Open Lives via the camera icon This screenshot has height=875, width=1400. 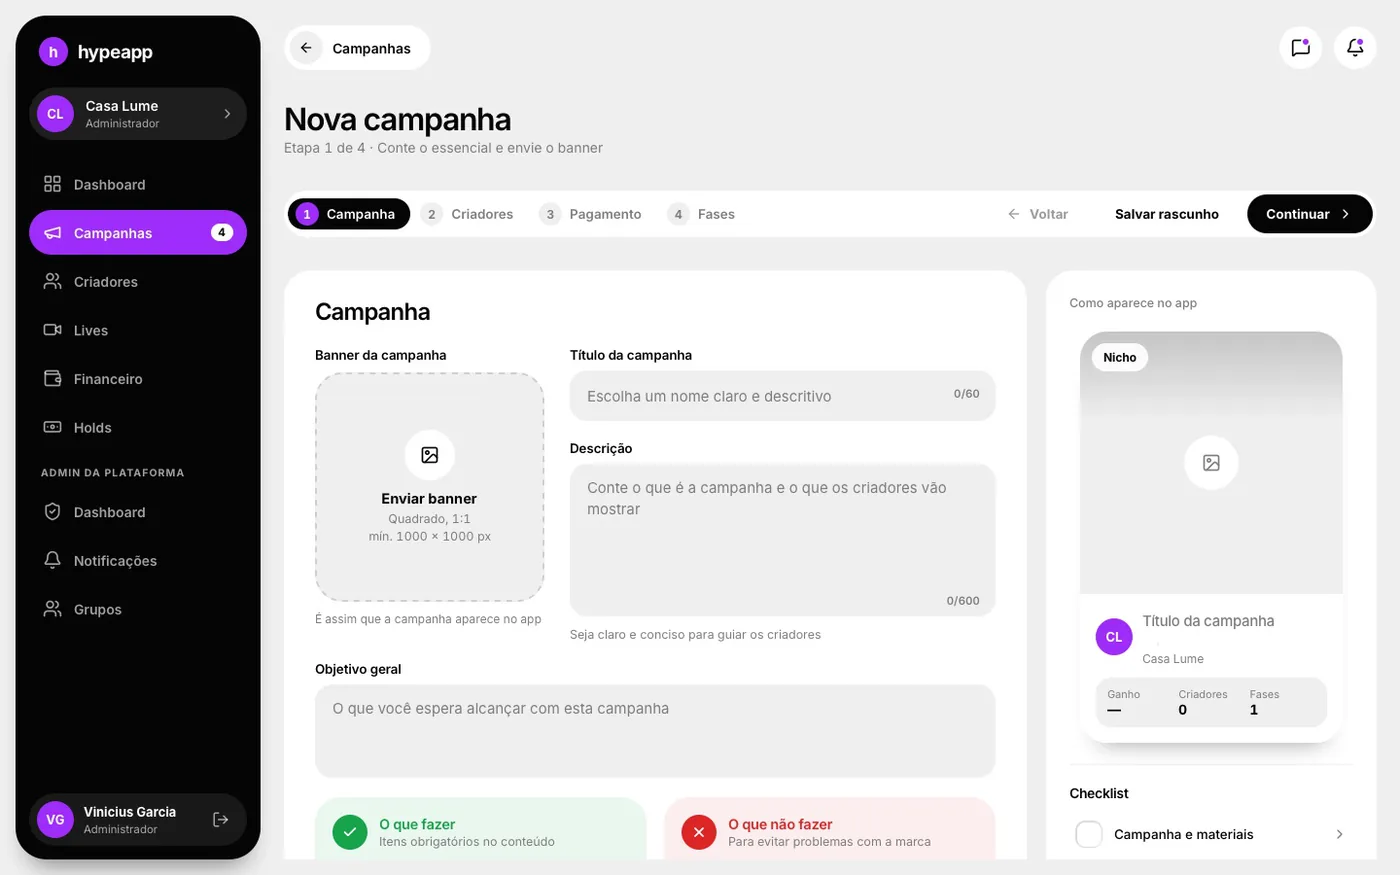coord(53,330)
